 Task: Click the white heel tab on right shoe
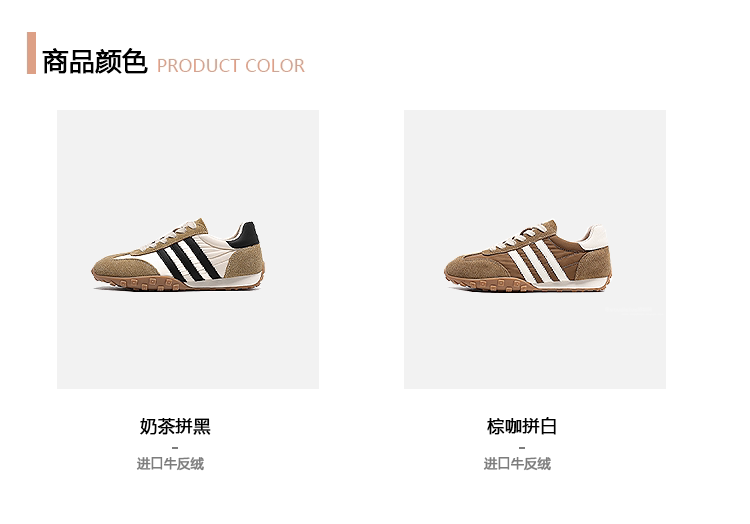click(x=595, y=238)
